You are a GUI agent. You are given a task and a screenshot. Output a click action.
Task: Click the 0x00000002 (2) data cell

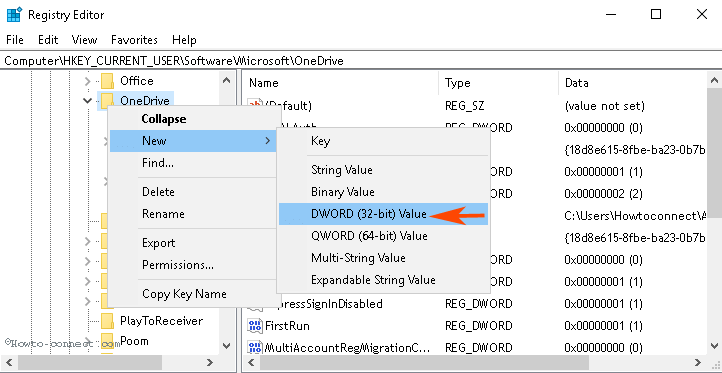click(x=603, y=193)
